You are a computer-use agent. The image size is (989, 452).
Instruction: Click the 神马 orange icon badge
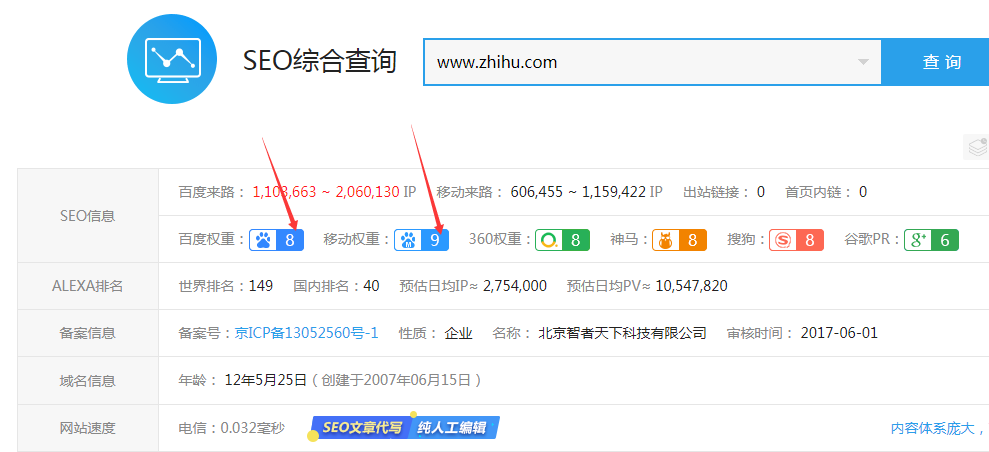665,240
